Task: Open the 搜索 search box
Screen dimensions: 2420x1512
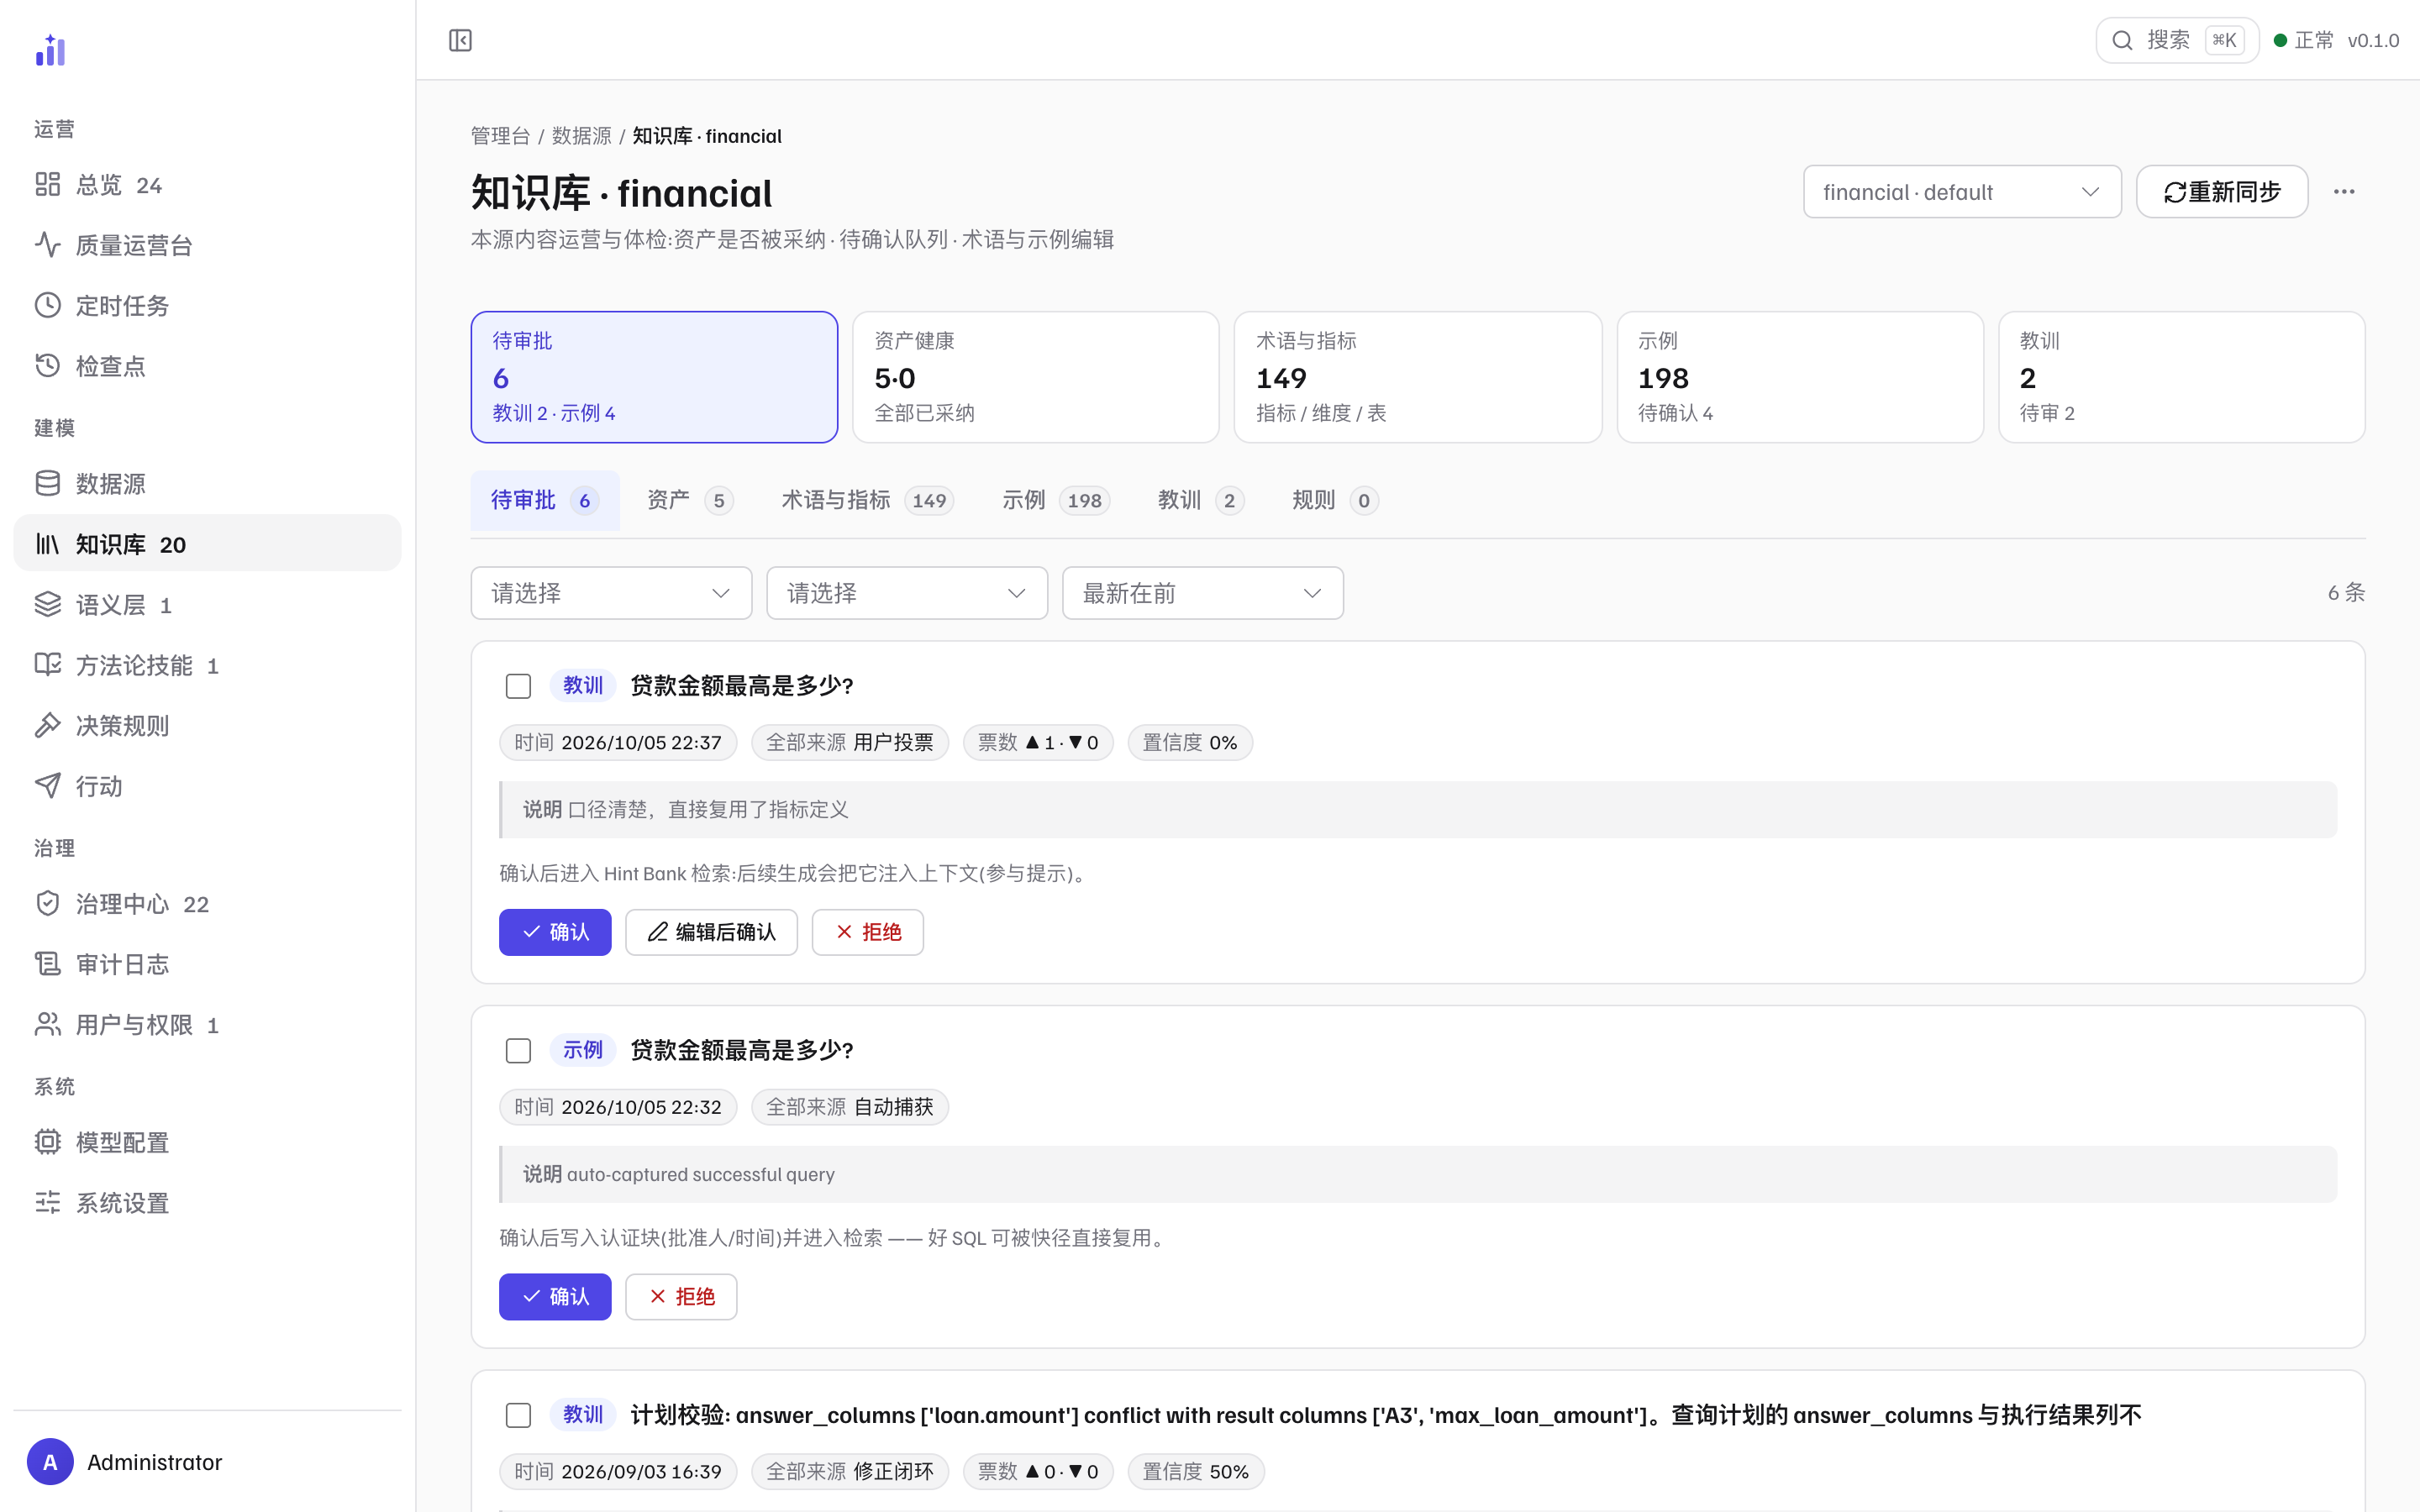Action: coord(2177,40)
